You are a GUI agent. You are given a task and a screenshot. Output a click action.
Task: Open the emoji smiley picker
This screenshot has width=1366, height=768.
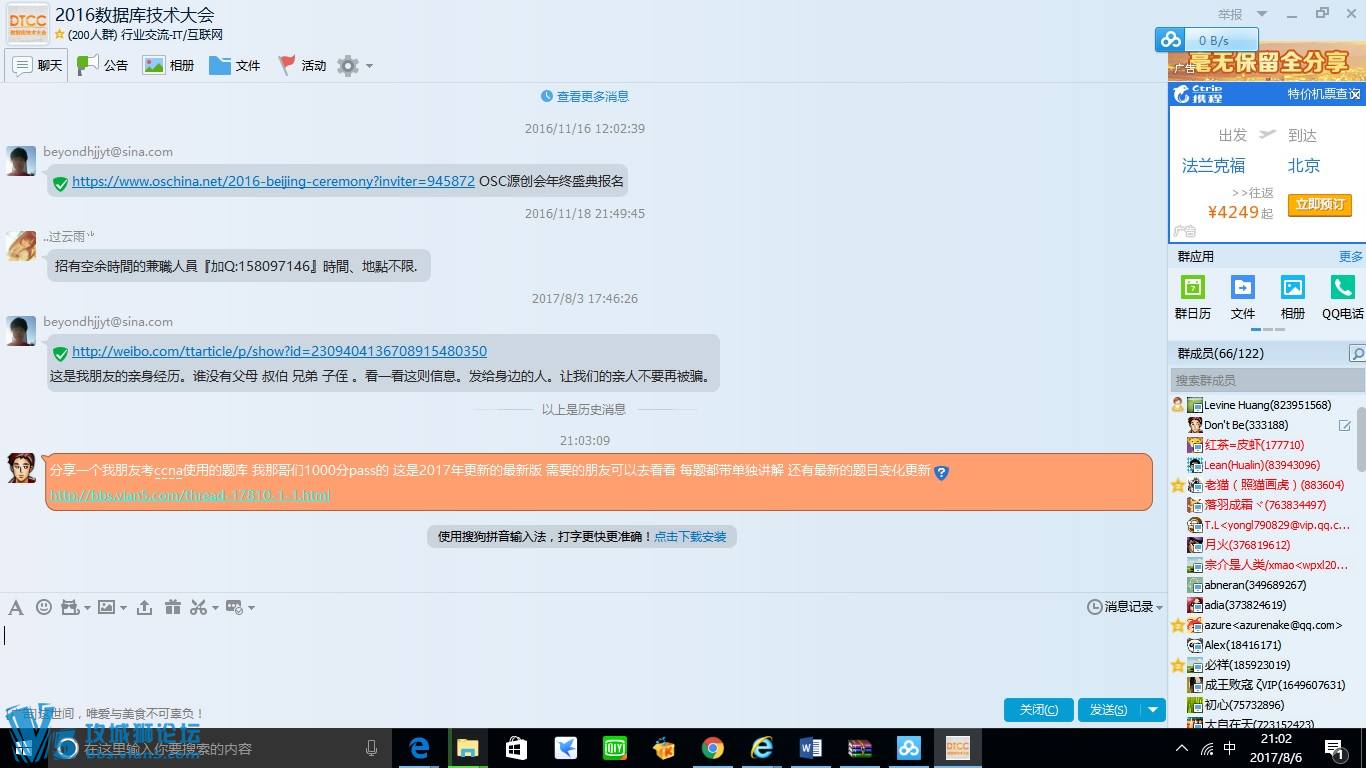pos(44,607)
